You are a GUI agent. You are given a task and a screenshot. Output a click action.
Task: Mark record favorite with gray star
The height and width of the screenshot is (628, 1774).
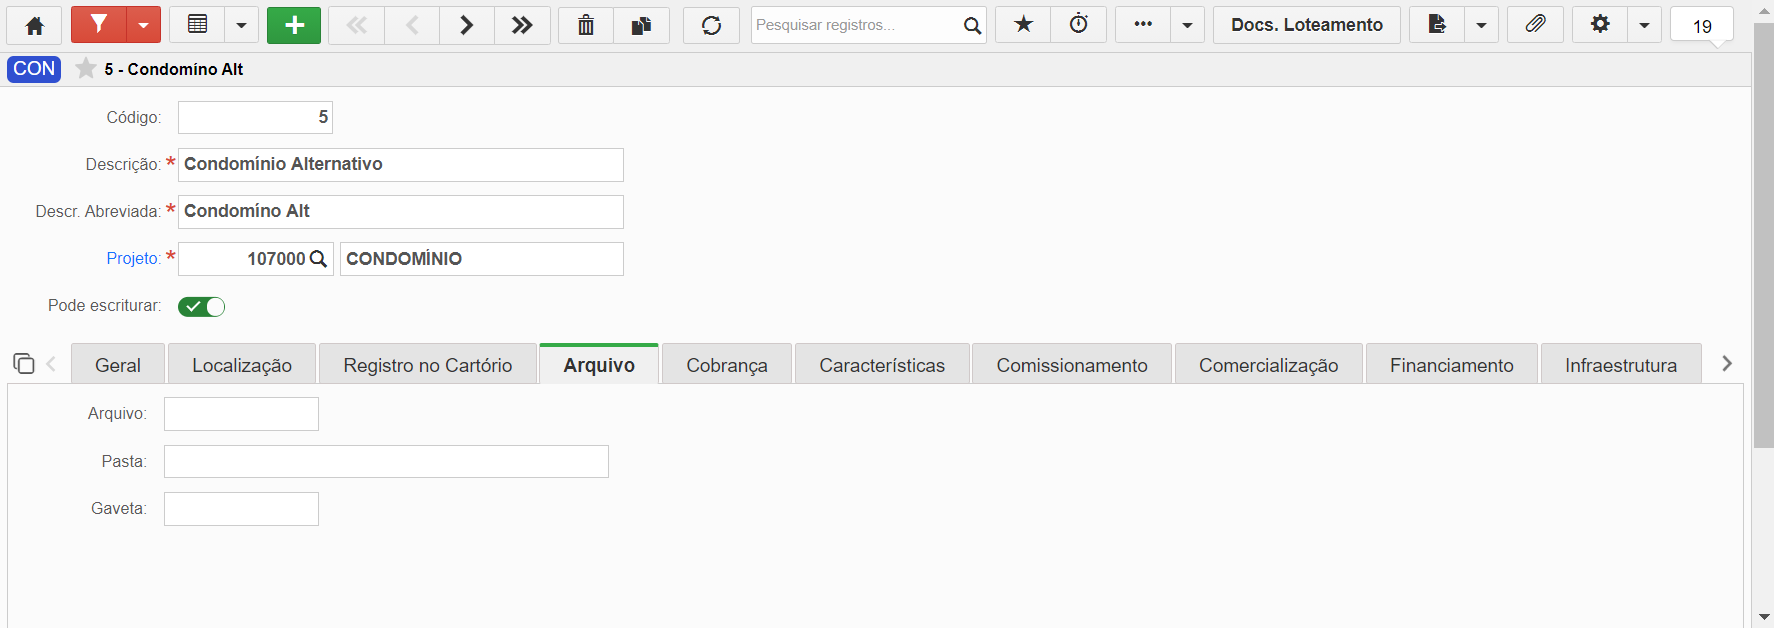pyautogui.click(x=86, y=68)
